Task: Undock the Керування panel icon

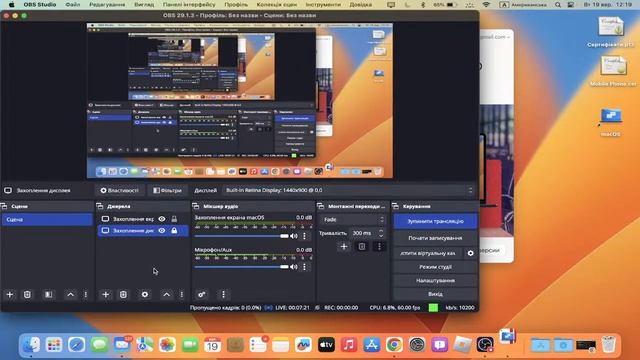Action: click(396, 206)
